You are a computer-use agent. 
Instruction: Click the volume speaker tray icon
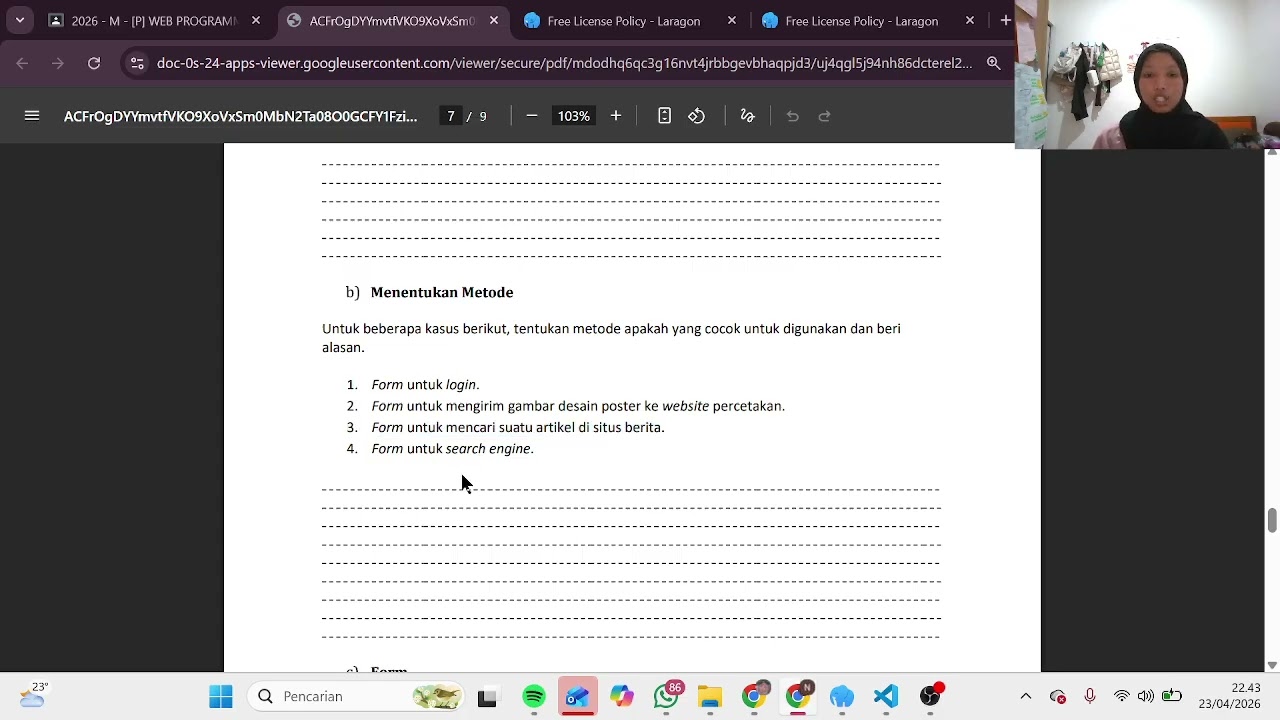coord(1146,696)
